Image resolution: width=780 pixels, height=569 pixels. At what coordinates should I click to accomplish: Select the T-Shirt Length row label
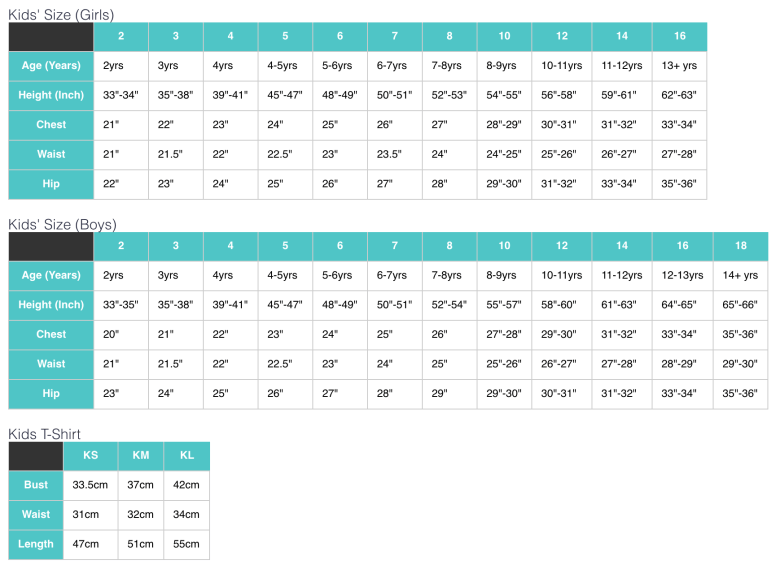(36, 545)
